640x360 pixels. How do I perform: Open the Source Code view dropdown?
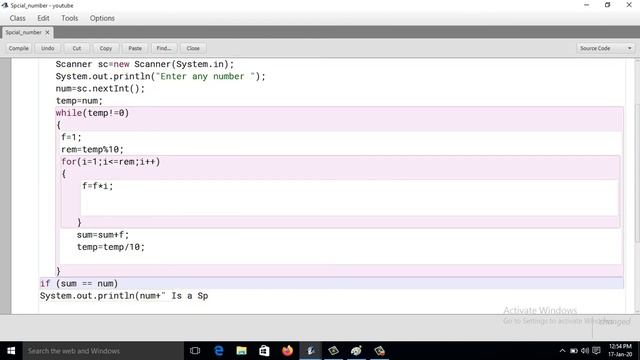606,48
